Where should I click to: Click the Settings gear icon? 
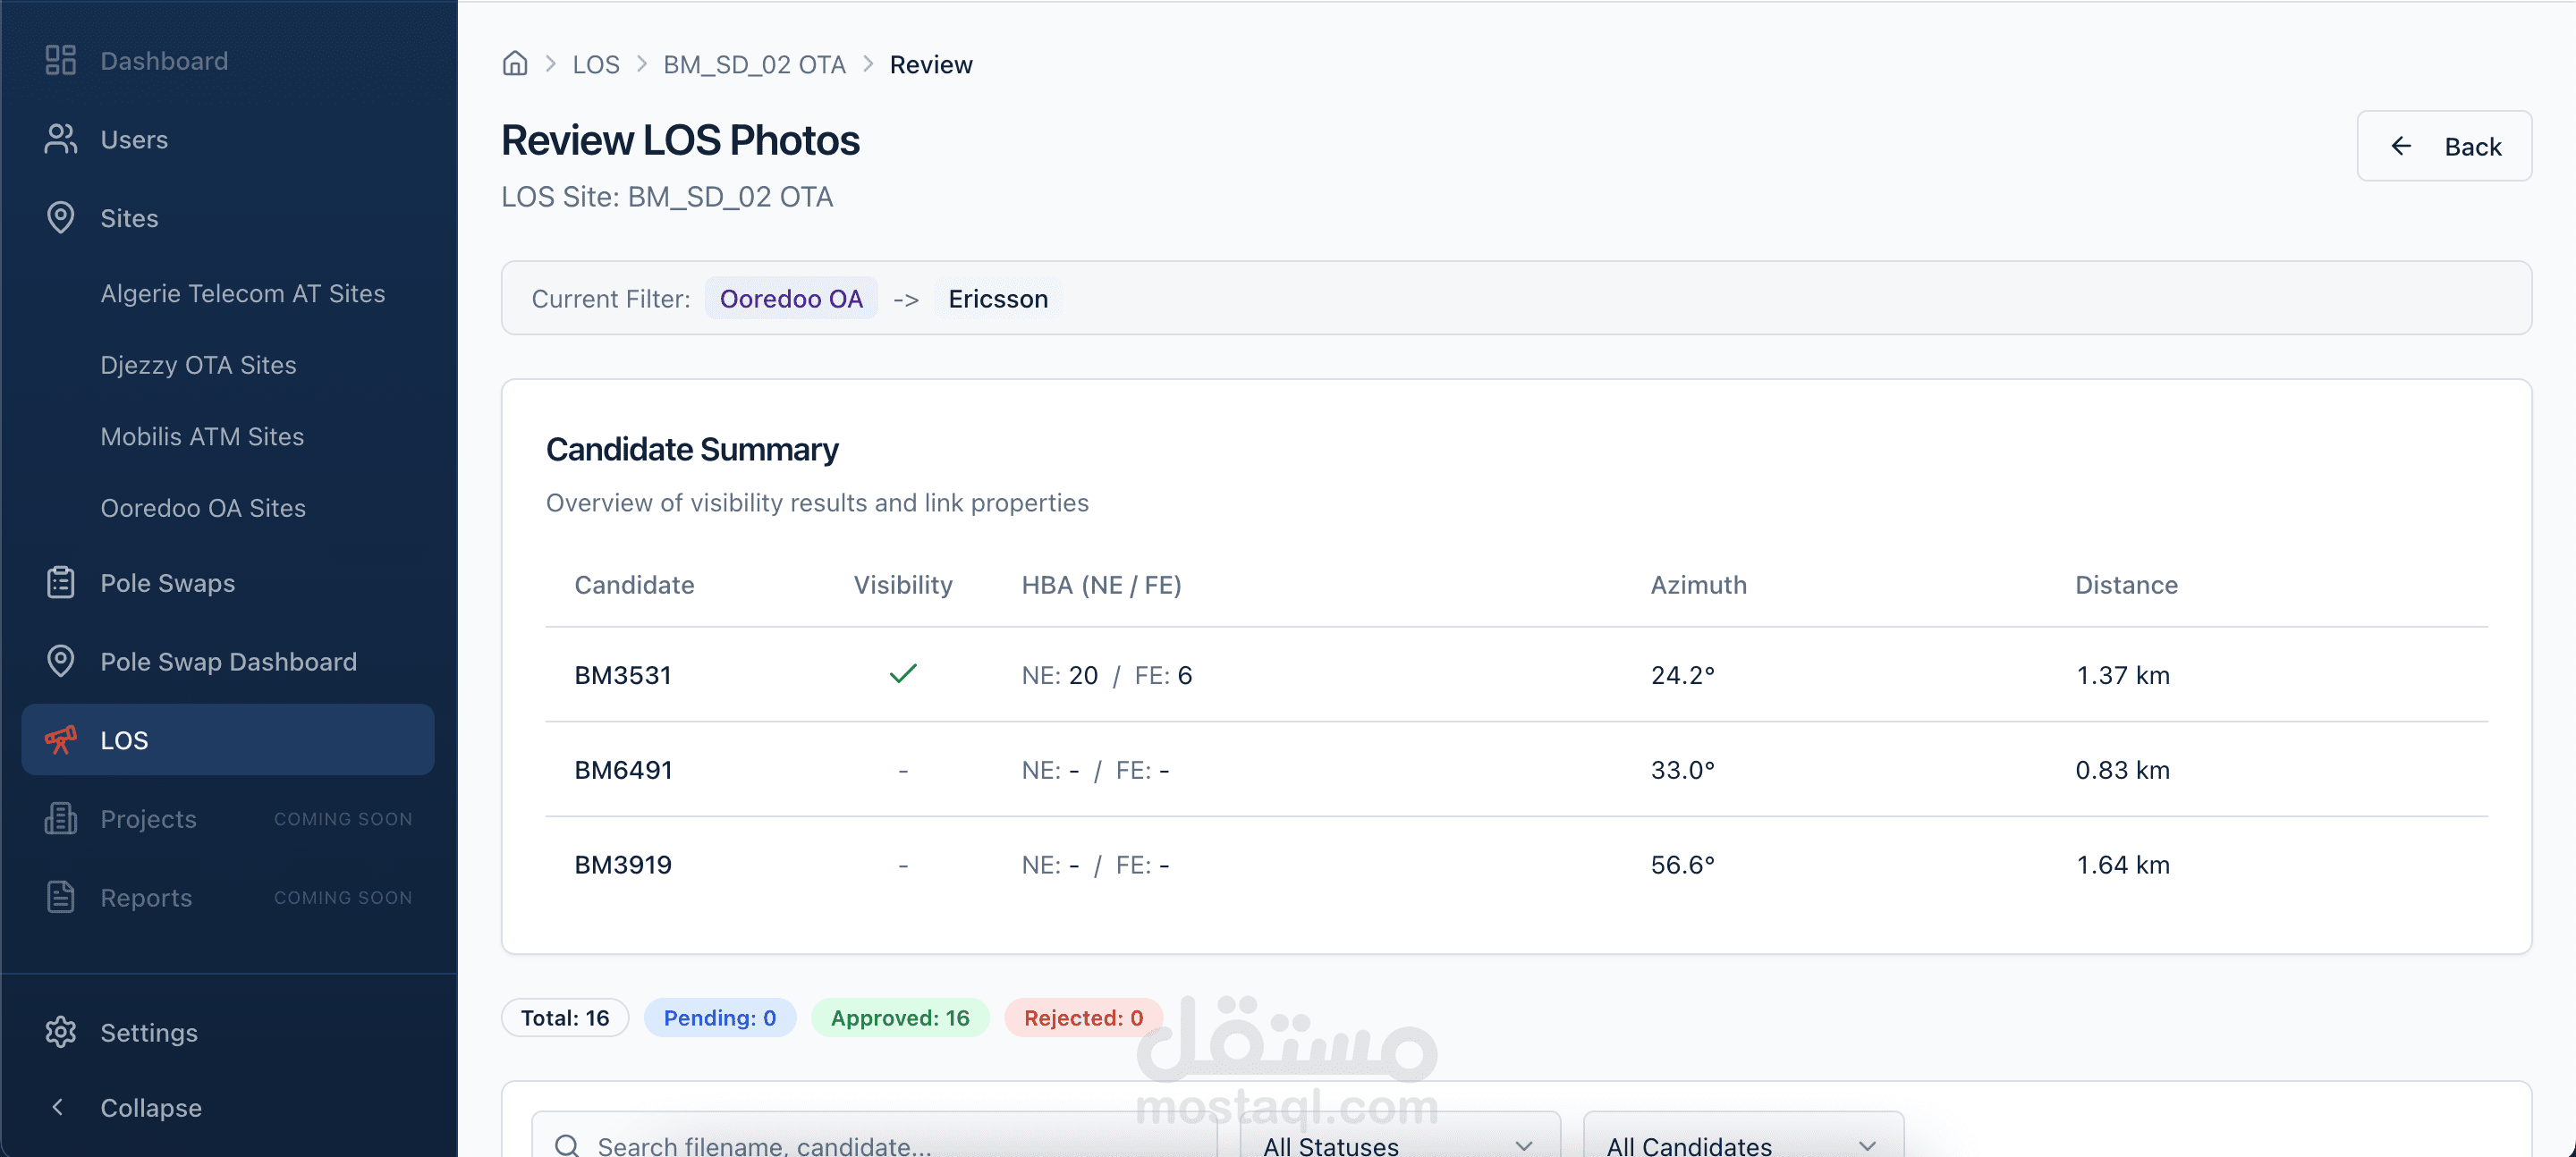(60, 1032)
